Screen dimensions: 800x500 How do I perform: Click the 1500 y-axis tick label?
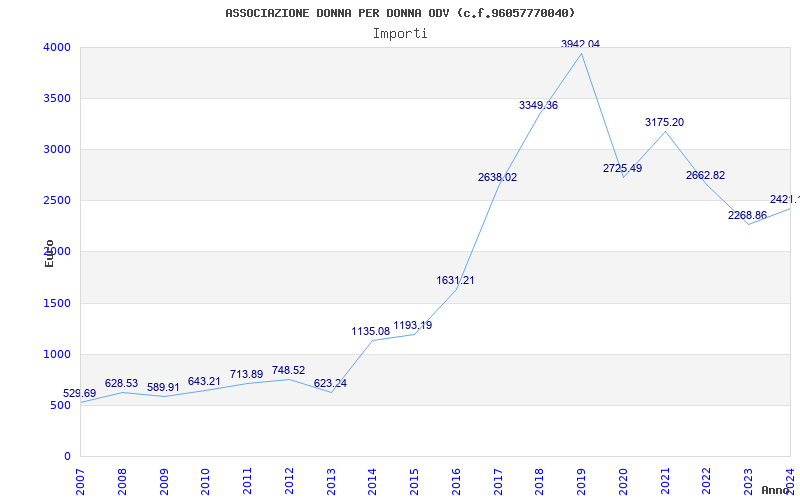tap(57, 304)
